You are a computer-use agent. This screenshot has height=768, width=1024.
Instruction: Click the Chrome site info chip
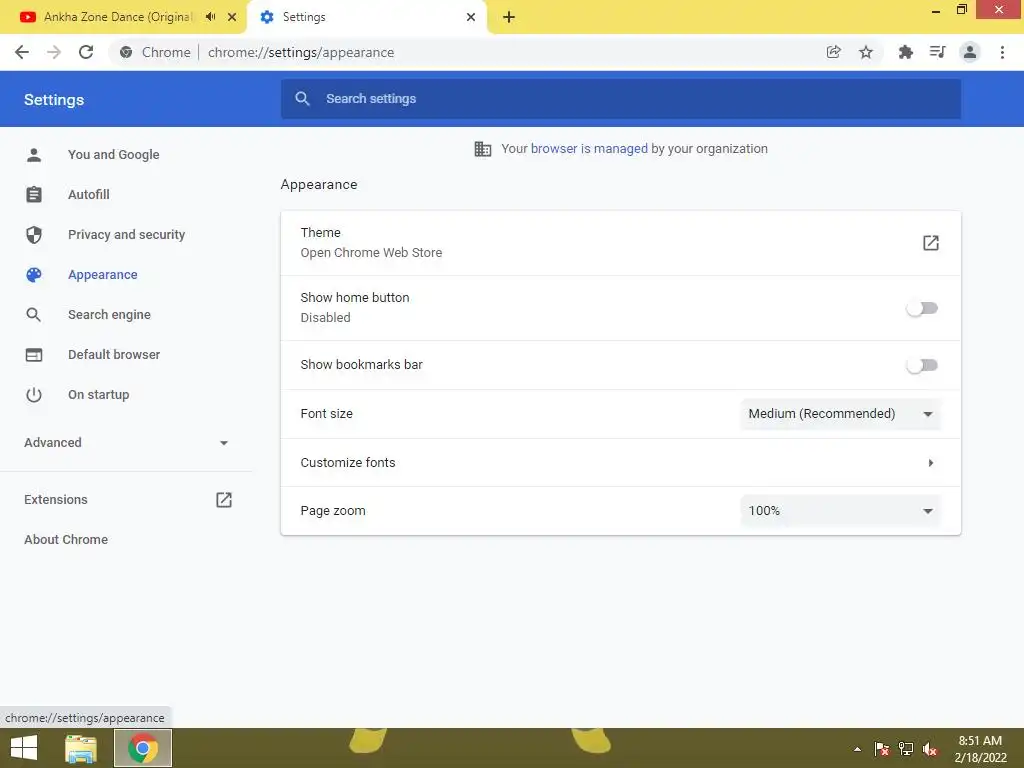[155, 52]
